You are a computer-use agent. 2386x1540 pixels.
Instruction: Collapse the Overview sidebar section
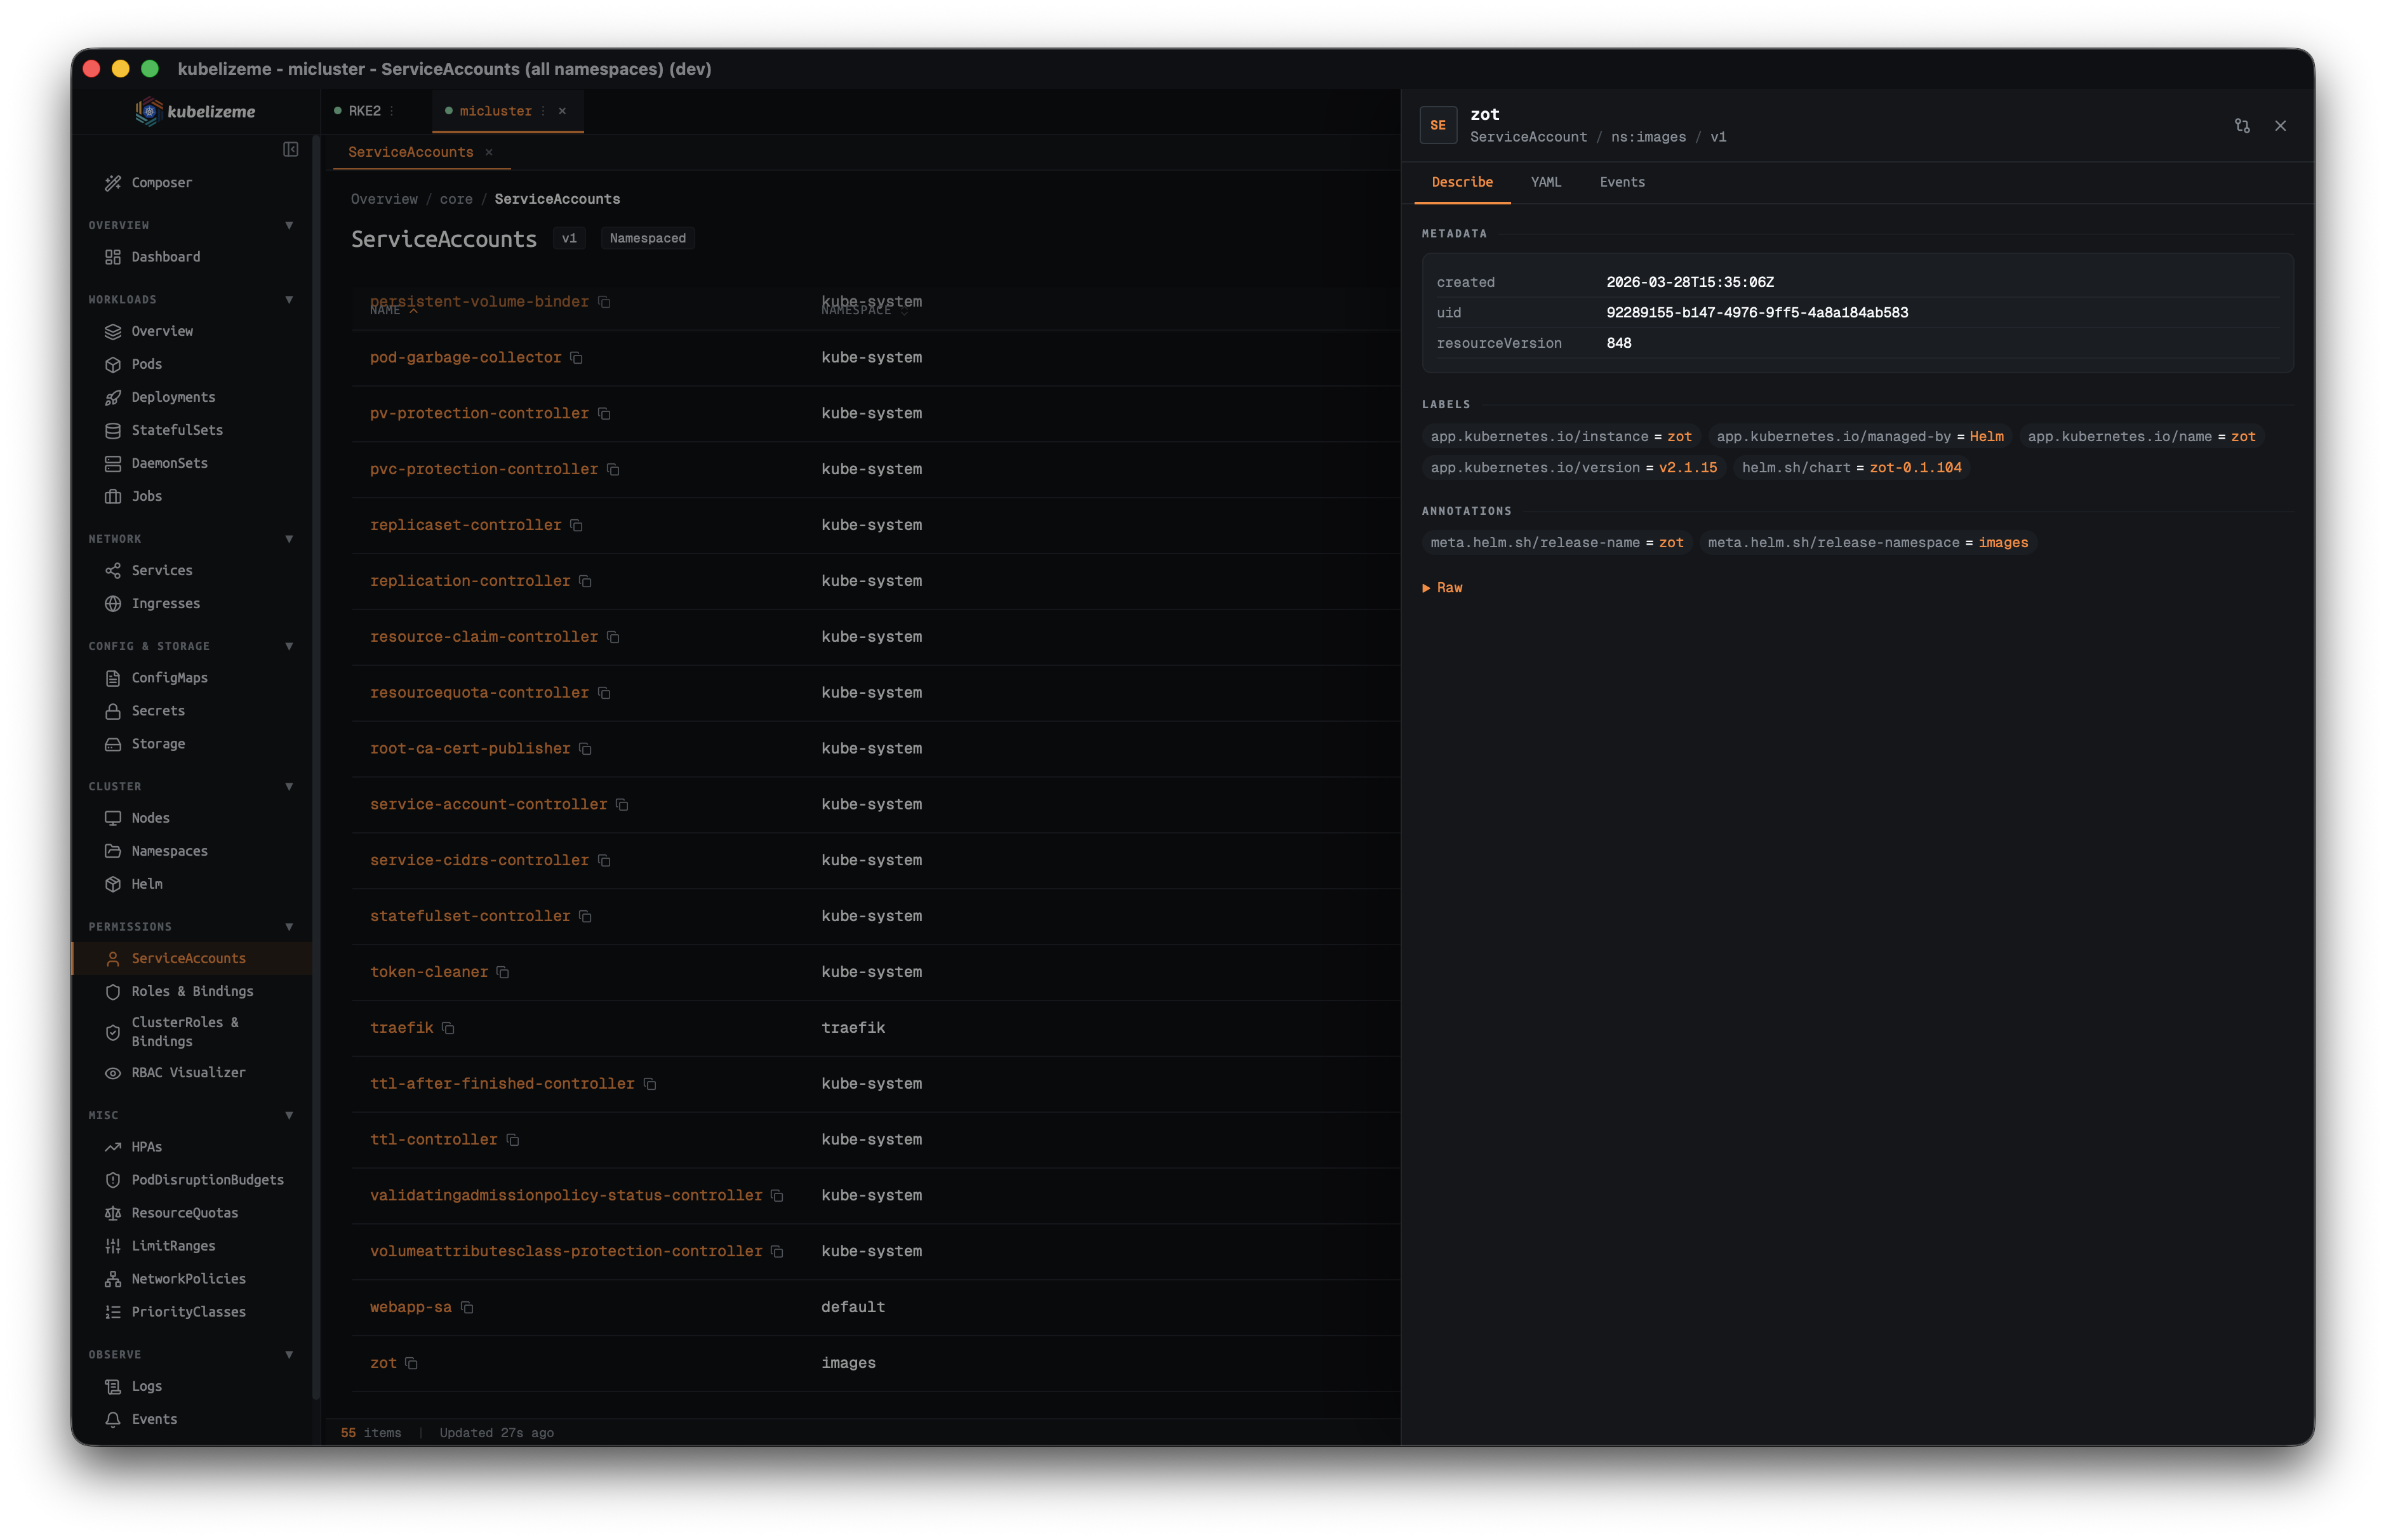point(289,225)
